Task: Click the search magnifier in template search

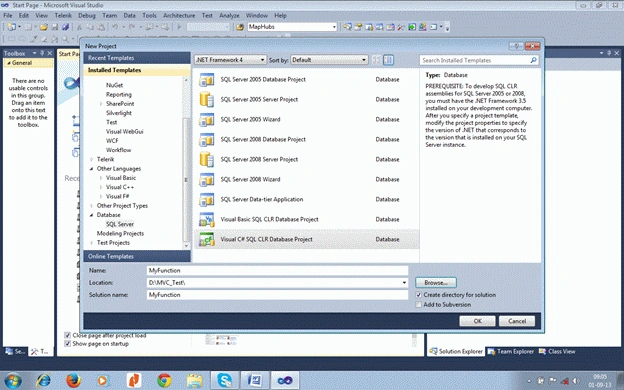Action: point(533,60)
